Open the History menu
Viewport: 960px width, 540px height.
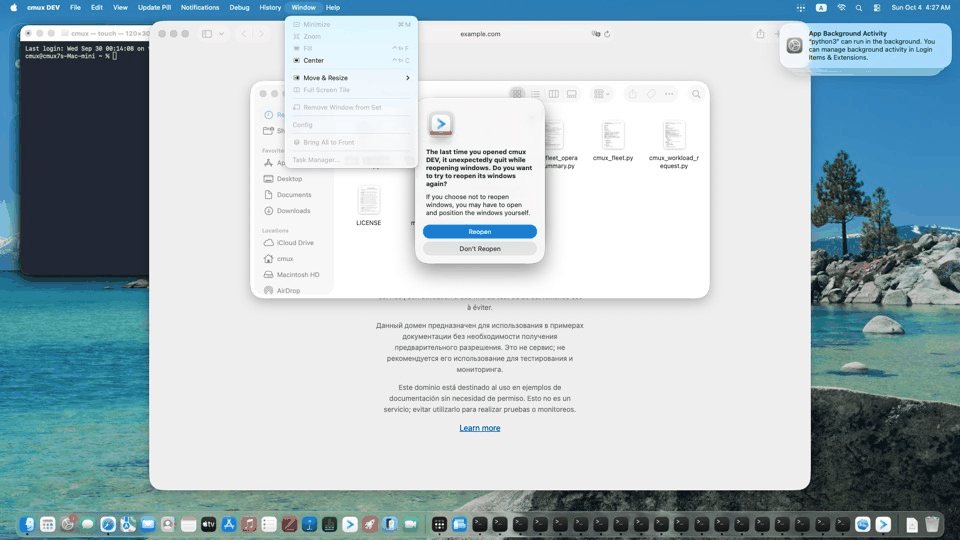pos(270,7)
